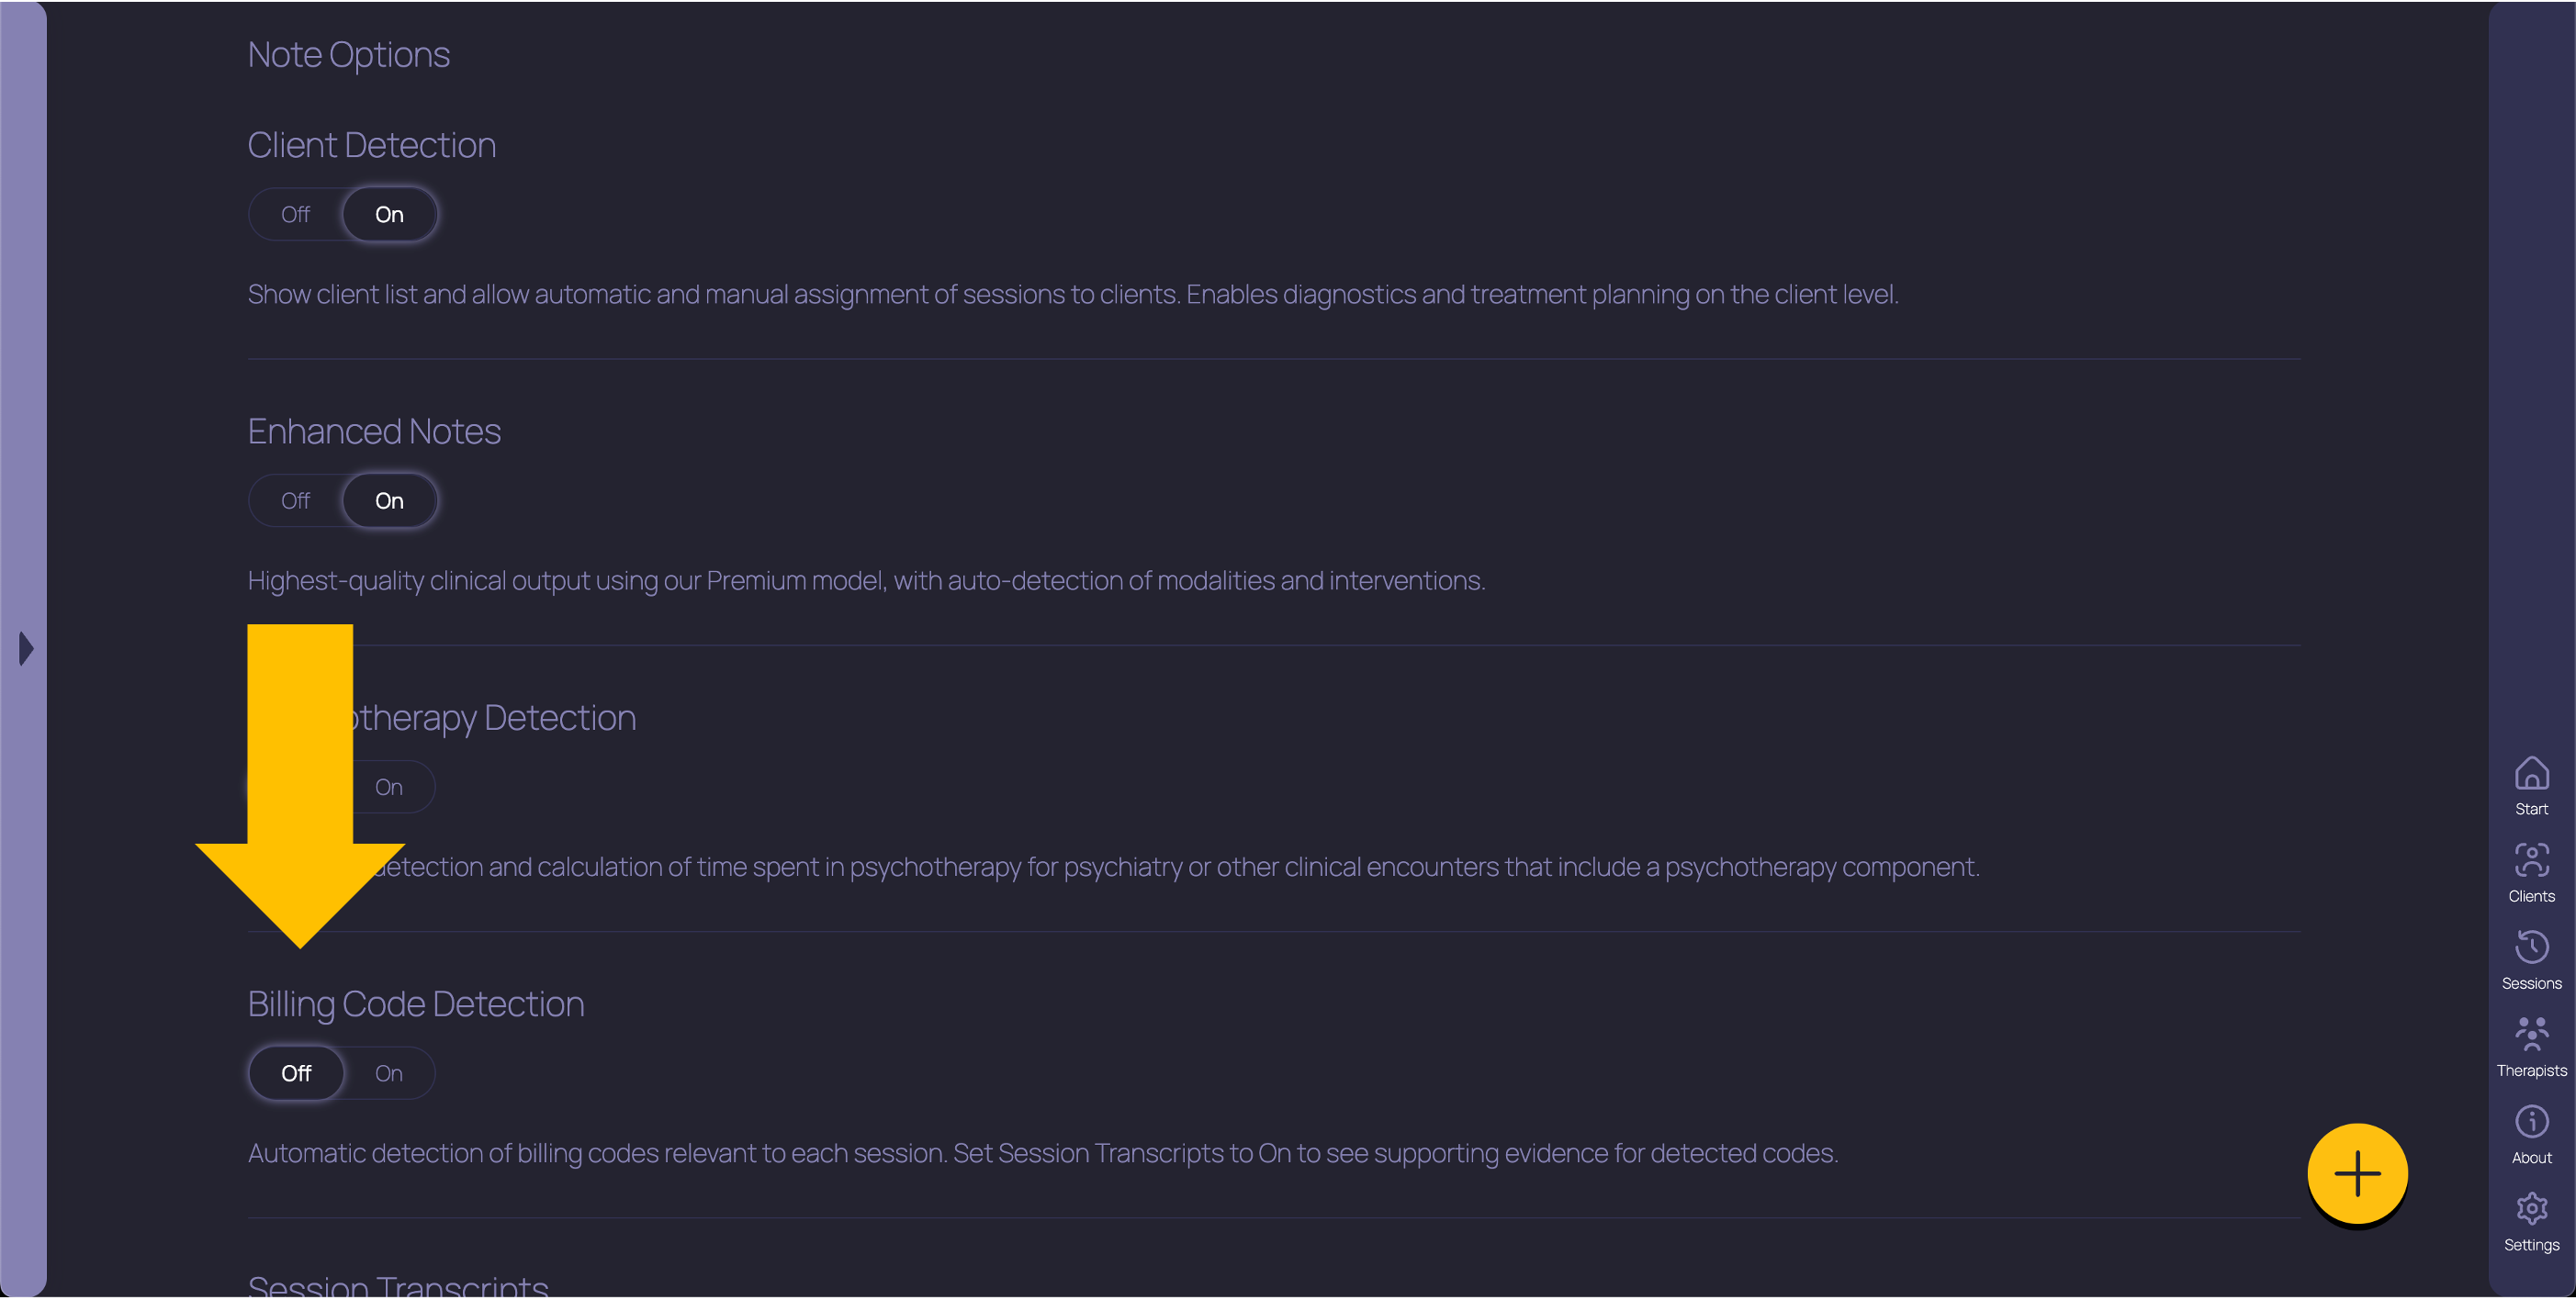Click the Sessions label in sidebar
Viewport: 2576px width, 1300px height.
(x=2531, y=984)
